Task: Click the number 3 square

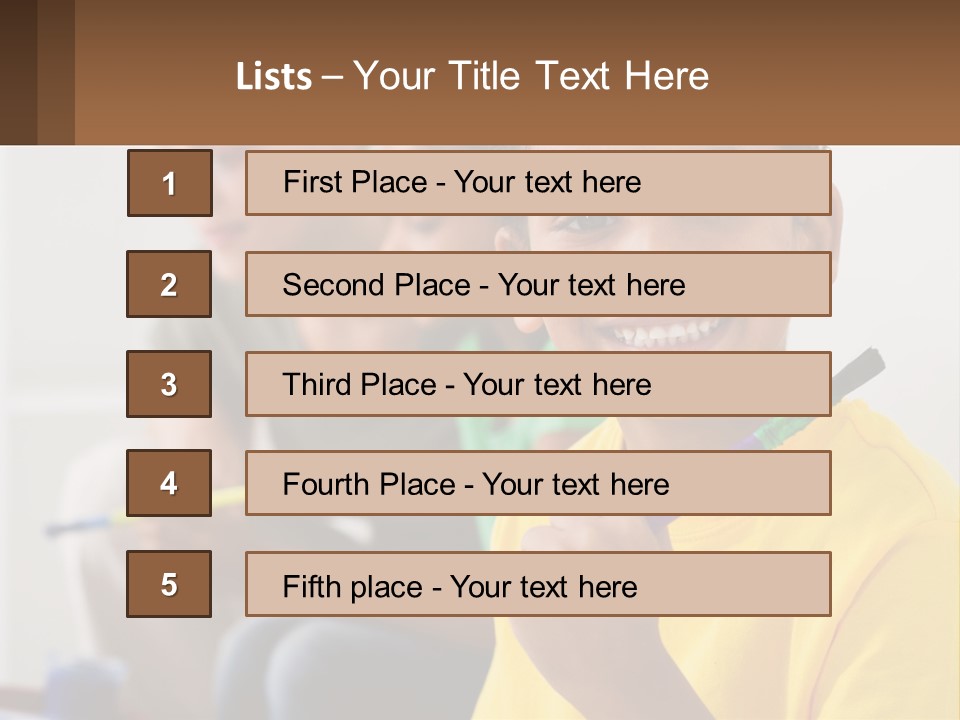Action: 169,384
